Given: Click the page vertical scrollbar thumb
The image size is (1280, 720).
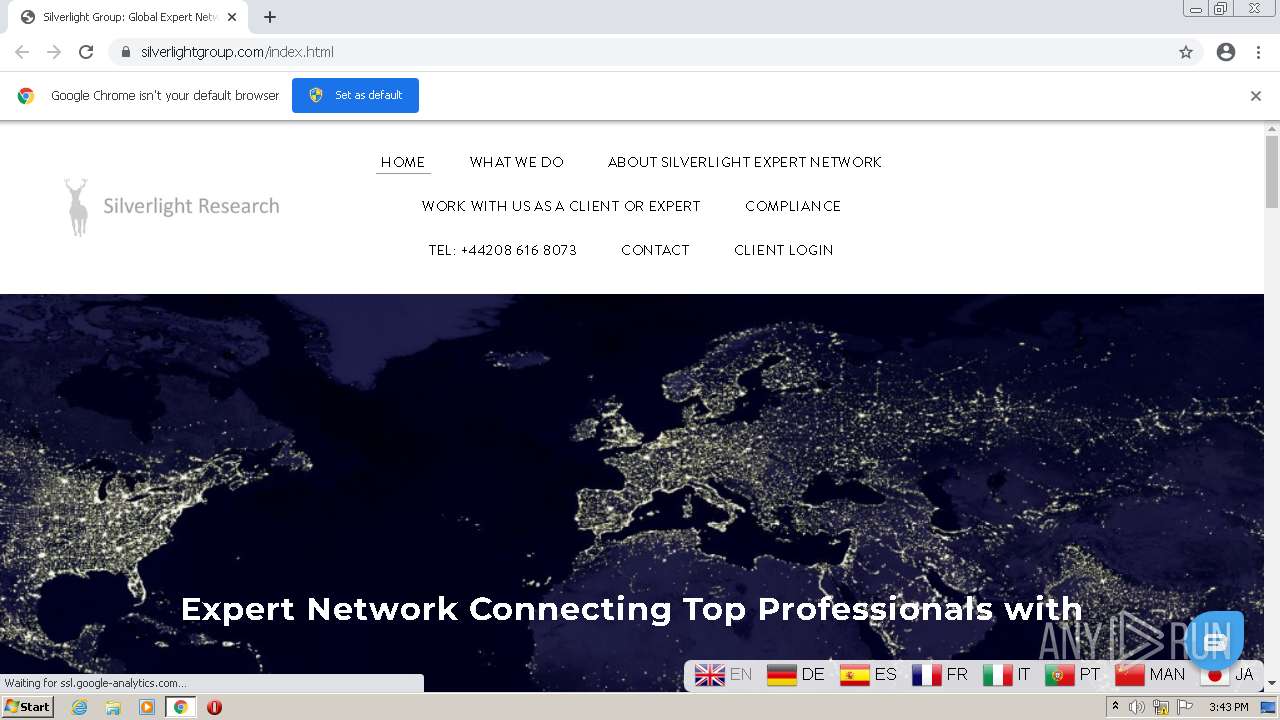Looking at the screenshot, I should pos(1272,171).
